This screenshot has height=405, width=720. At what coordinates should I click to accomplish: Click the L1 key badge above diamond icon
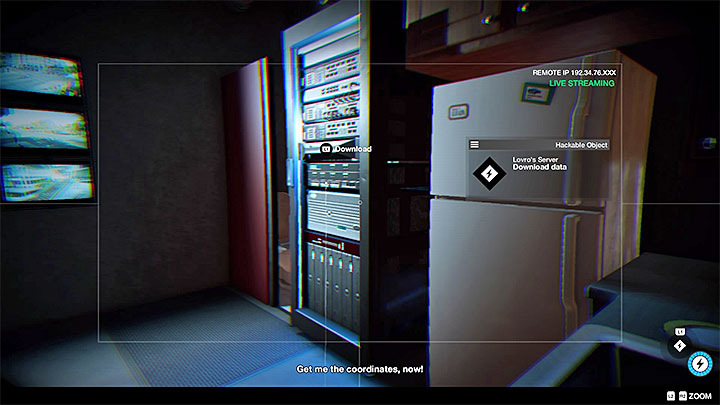pos(680,330)
